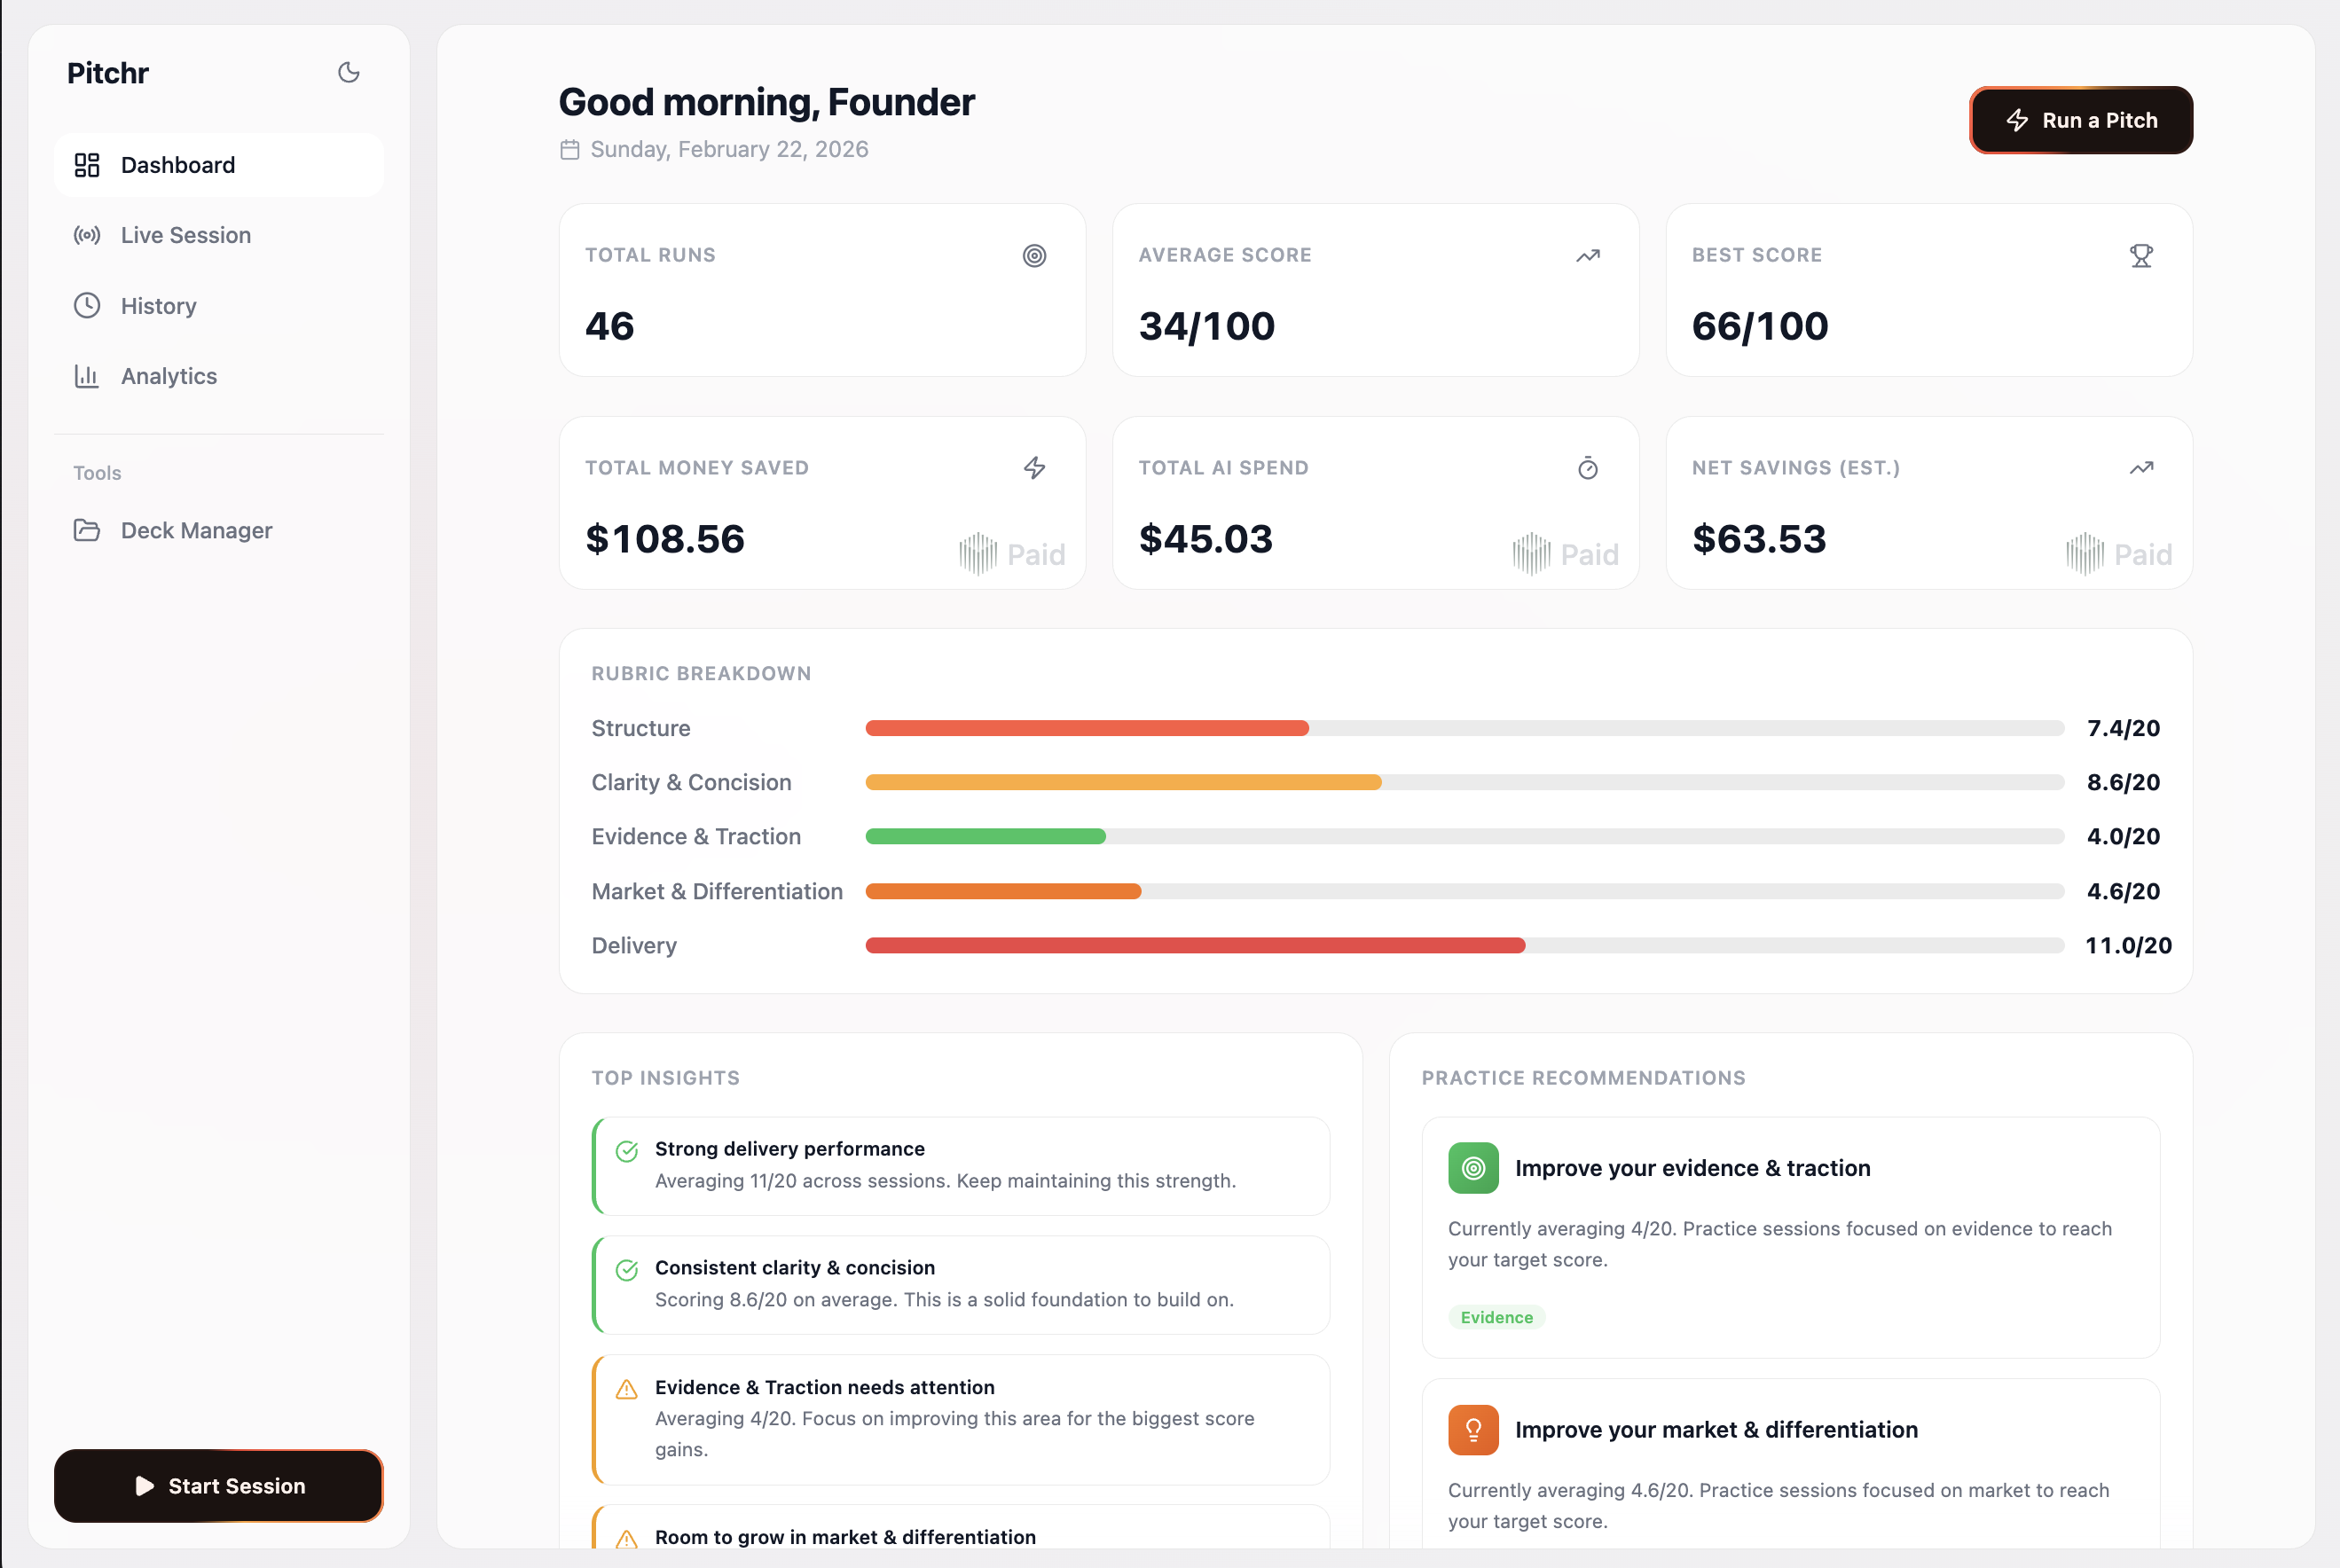Click trophy icon on Best Score card

click(2140, 256)
